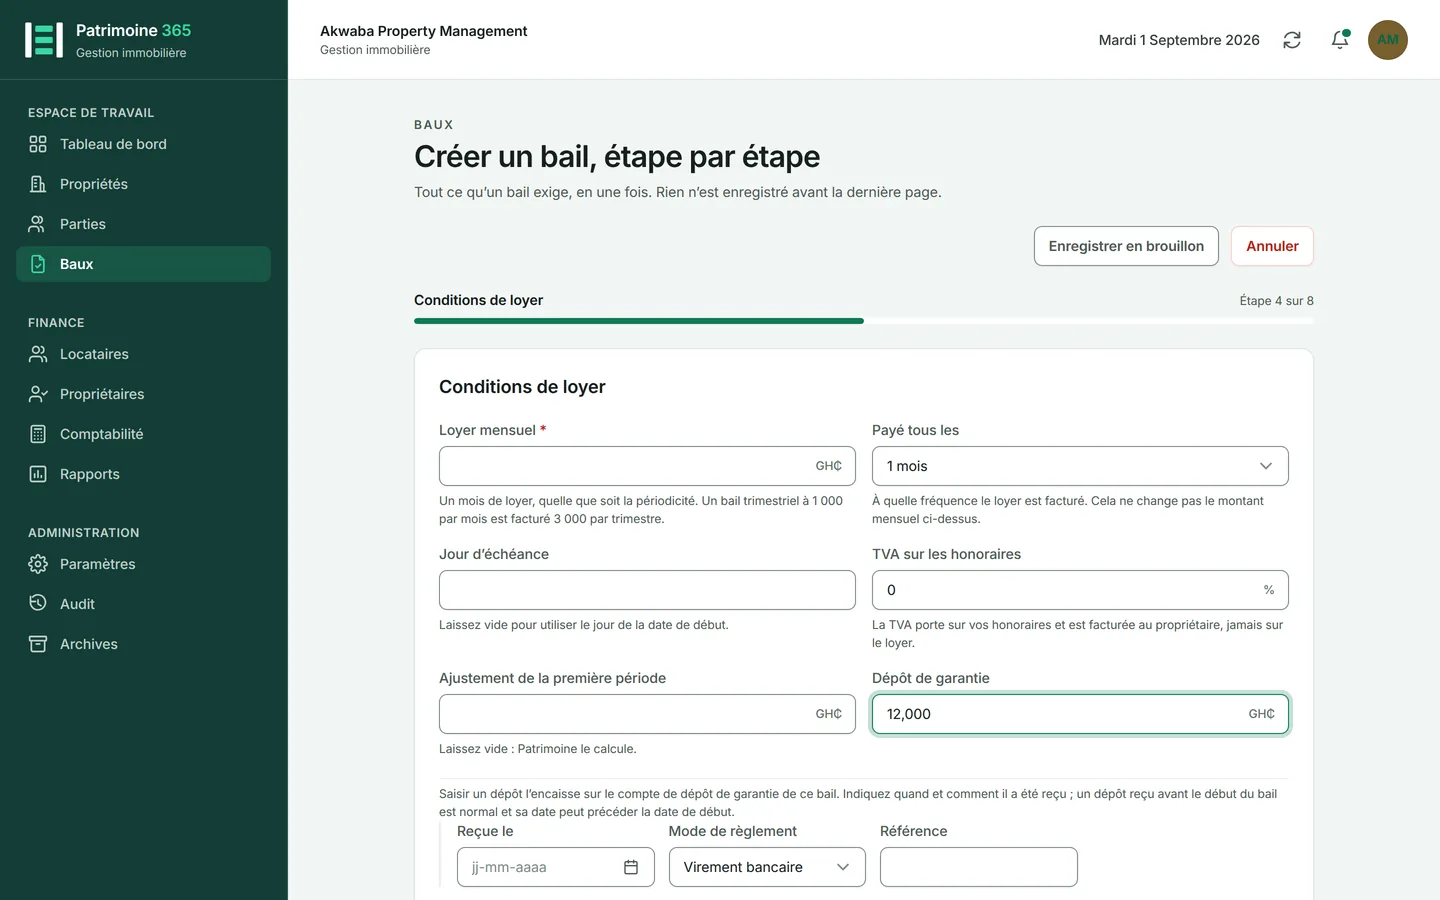Click the Tableau de bord grid icon
The image size is (1440, 900).
click(38, 144)
